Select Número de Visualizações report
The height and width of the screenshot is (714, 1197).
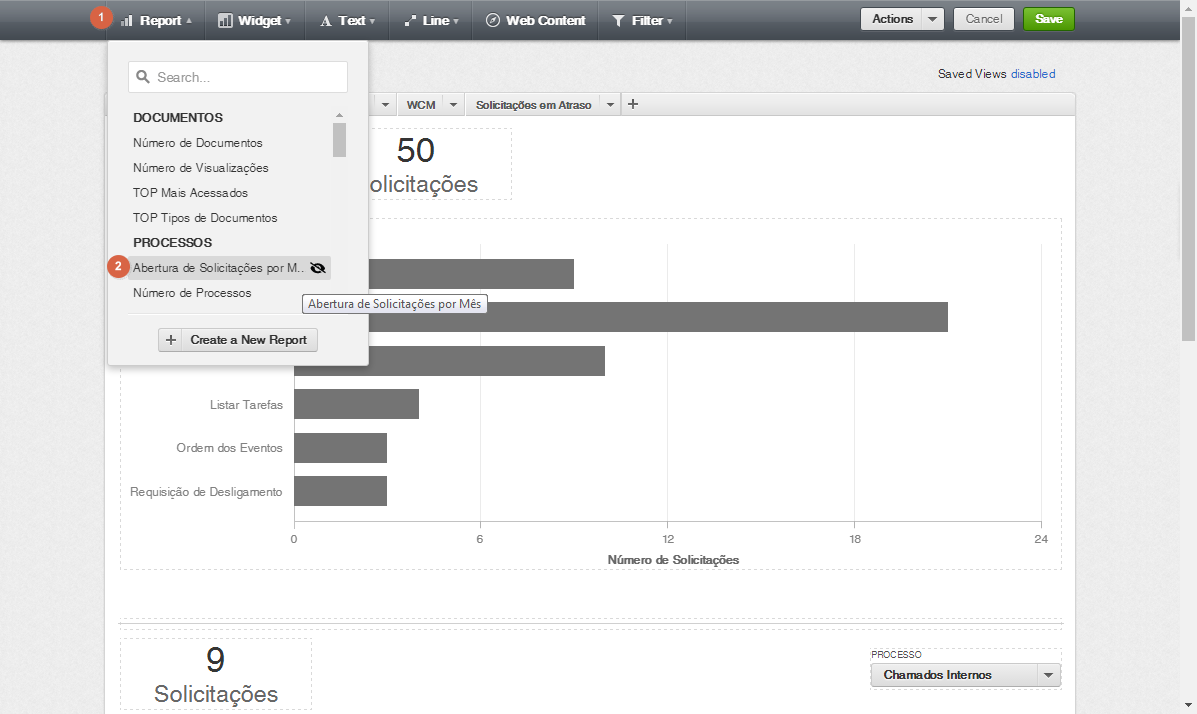201,168
